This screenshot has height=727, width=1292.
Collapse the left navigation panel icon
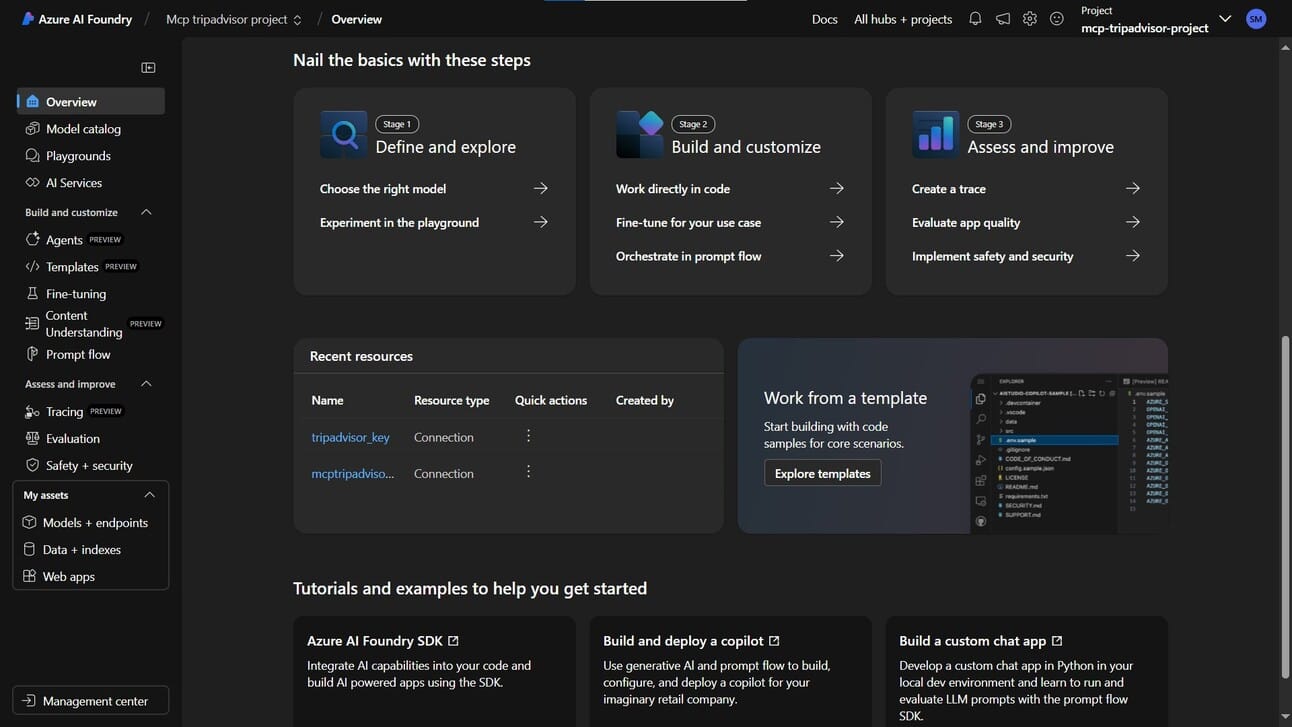coord(148,68)
